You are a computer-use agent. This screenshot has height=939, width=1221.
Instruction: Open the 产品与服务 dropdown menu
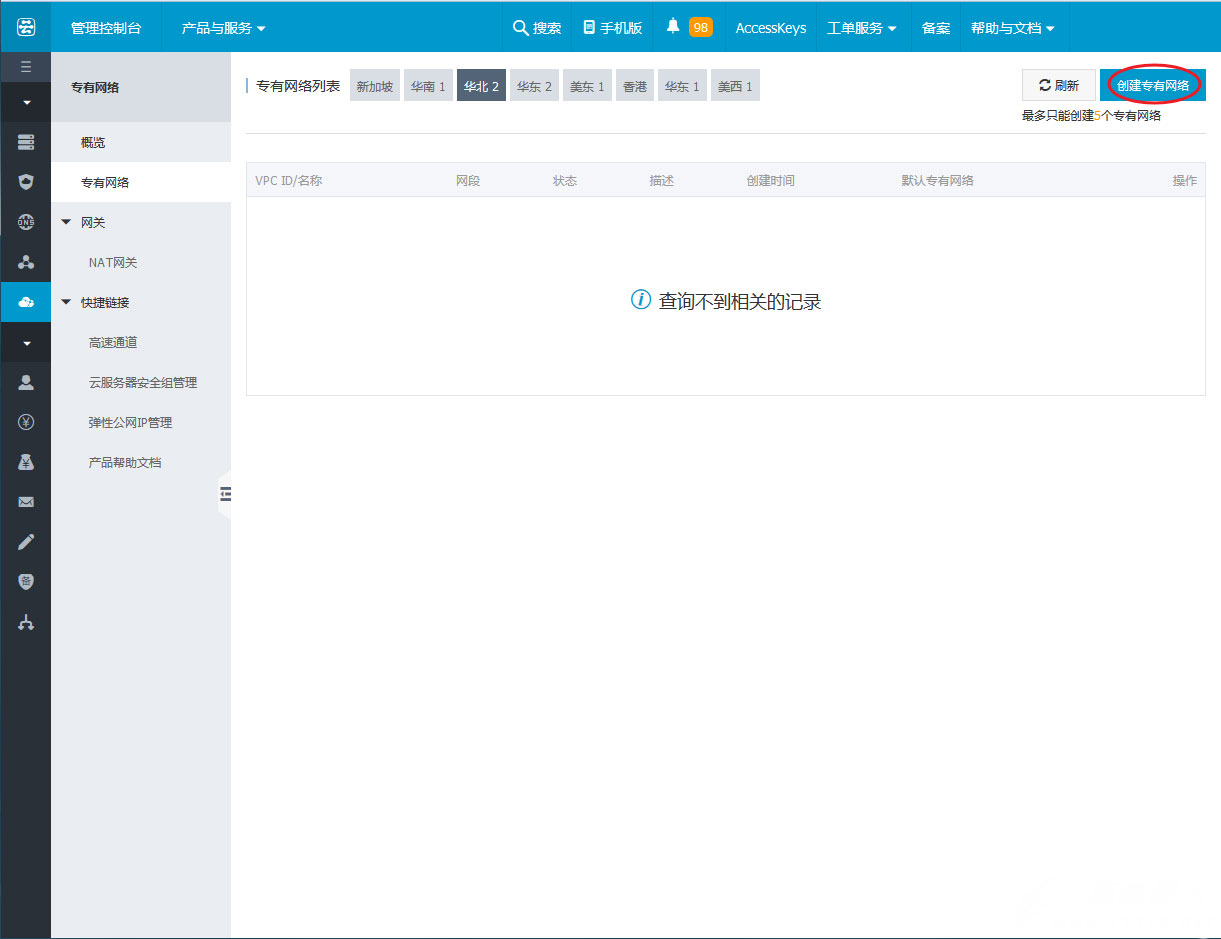223,28
